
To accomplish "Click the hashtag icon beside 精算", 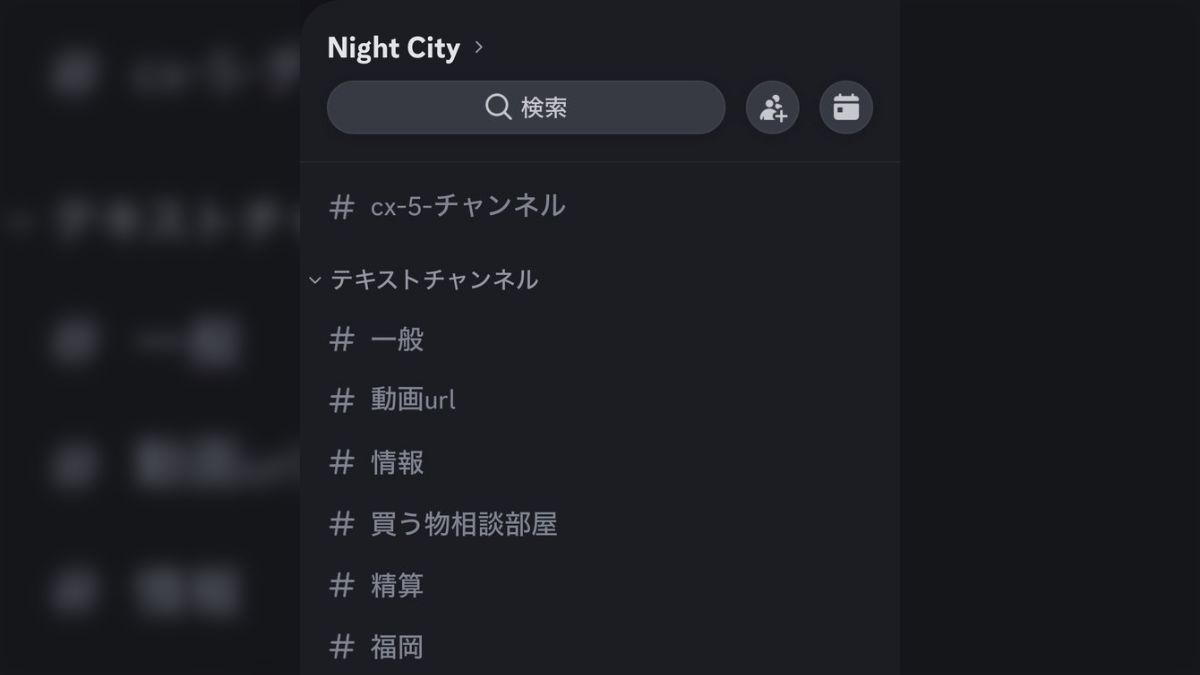I will coord(341,587).
